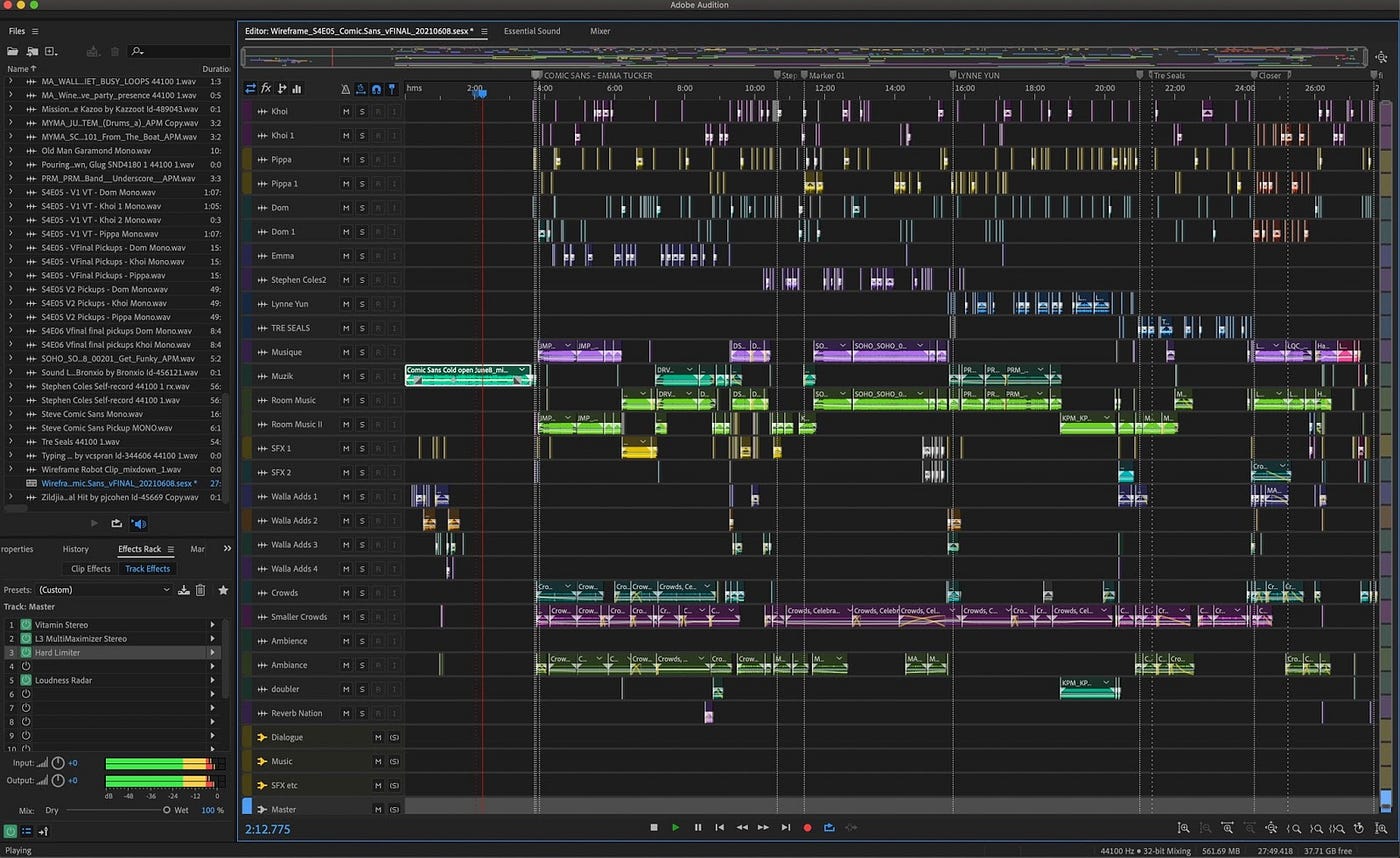Click the red Record button
Image resolution: width=1400 pixels, height=858 pixels.
coord(808,828)
